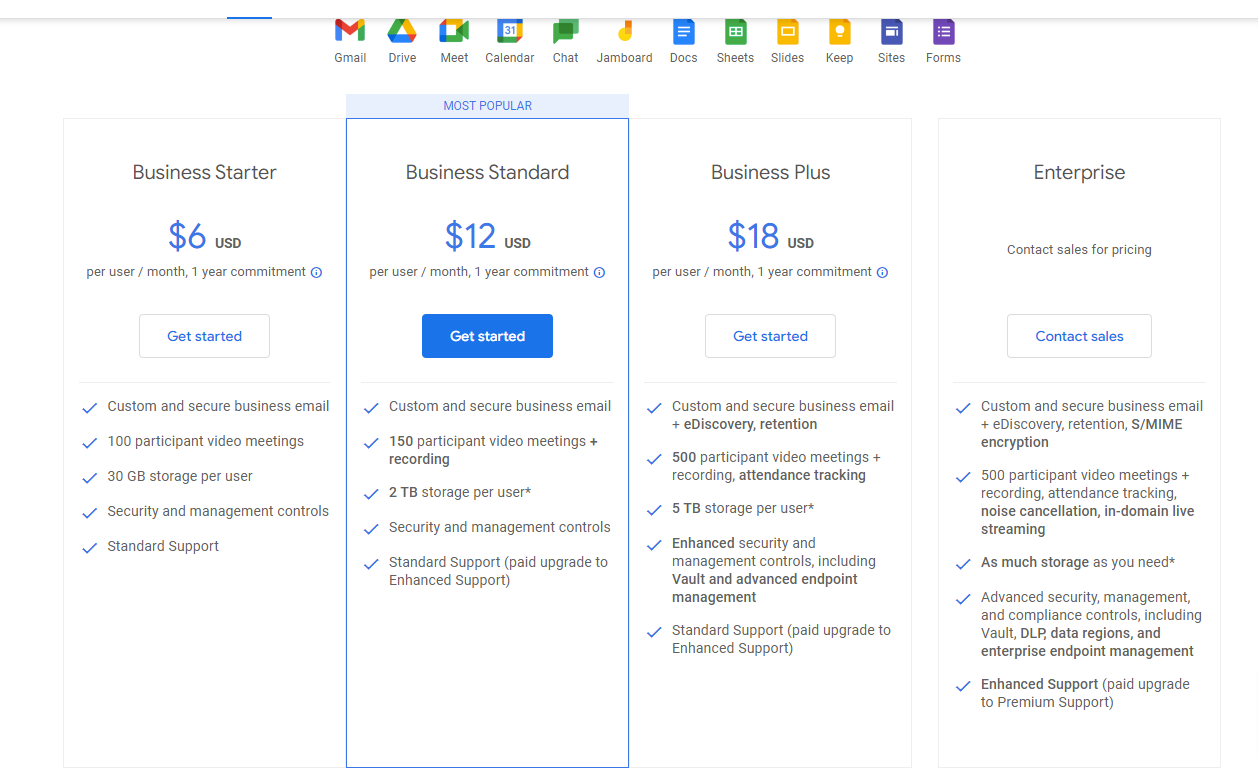Screen dimensions: 1258x777
Task: Open the Keep icon
Action: point(839,32)
